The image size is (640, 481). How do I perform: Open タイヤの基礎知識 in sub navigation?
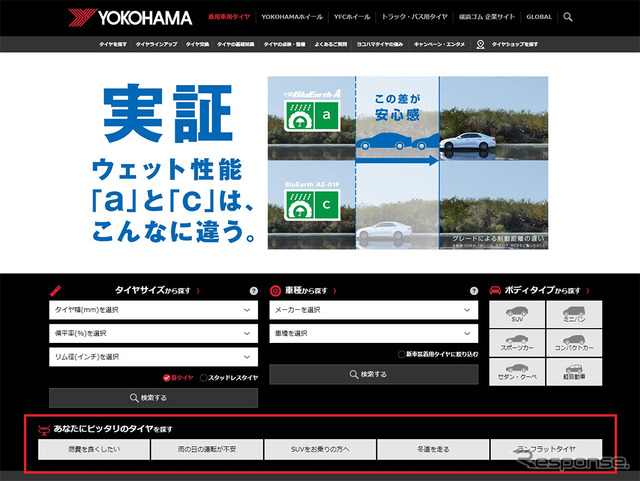click(236, 44)
